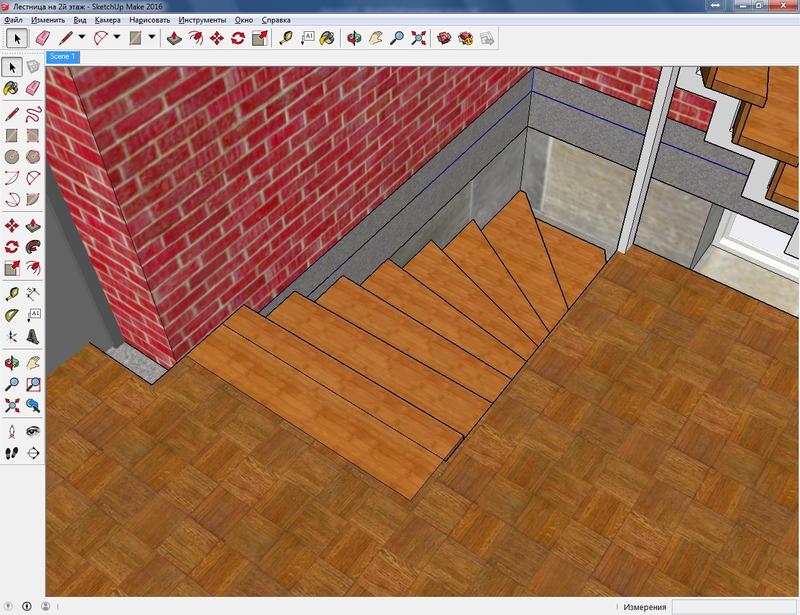Switch to the Scene 1 tab
Screen dimensions: 800x615
pyautogui.click(x=63, y=57)
